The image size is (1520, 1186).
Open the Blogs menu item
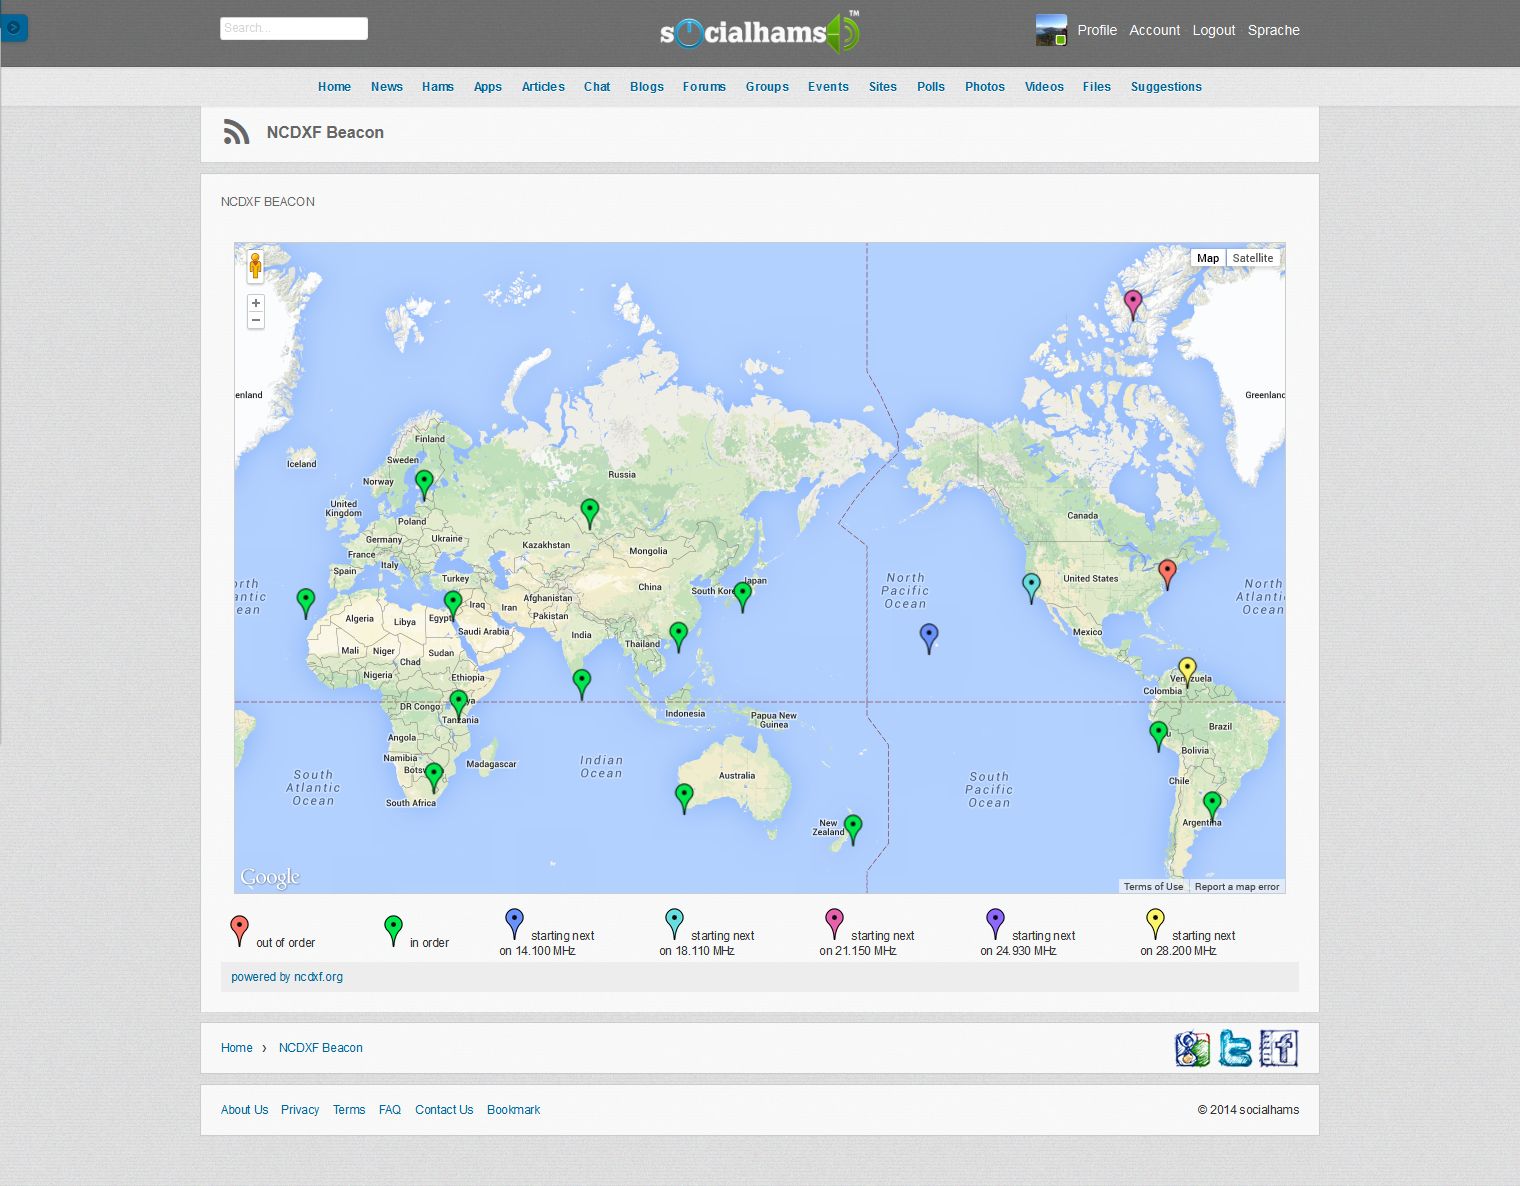click(647, 87)
